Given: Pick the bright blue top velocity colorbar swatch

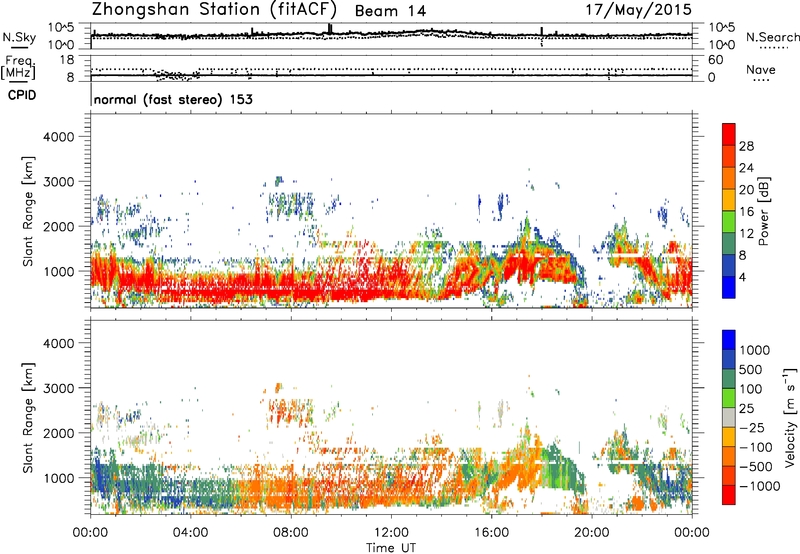Looking at the screenshot, I should coord(729,340).
